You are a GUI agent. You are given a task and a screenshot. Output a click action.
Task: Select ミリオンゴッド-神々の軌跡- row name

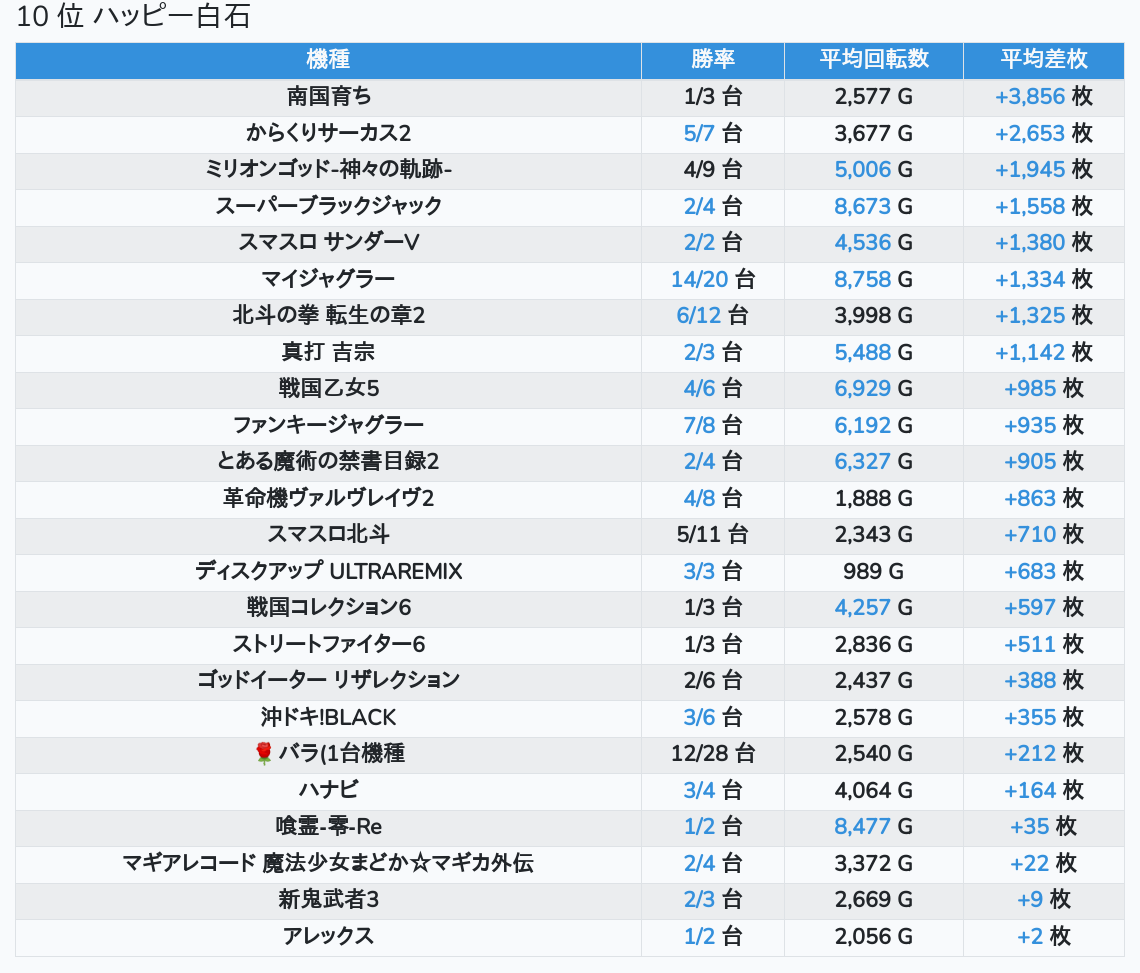329,169
